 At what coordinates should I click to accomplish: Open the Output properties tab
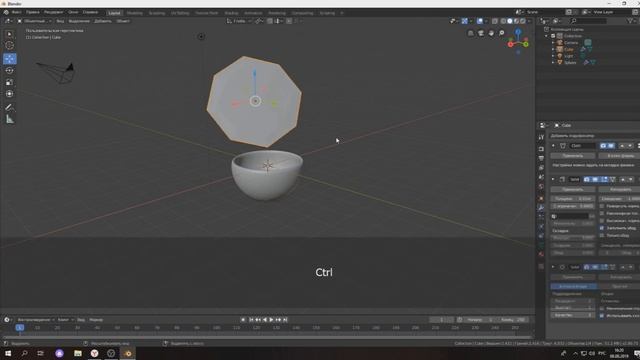click(541, 158)
